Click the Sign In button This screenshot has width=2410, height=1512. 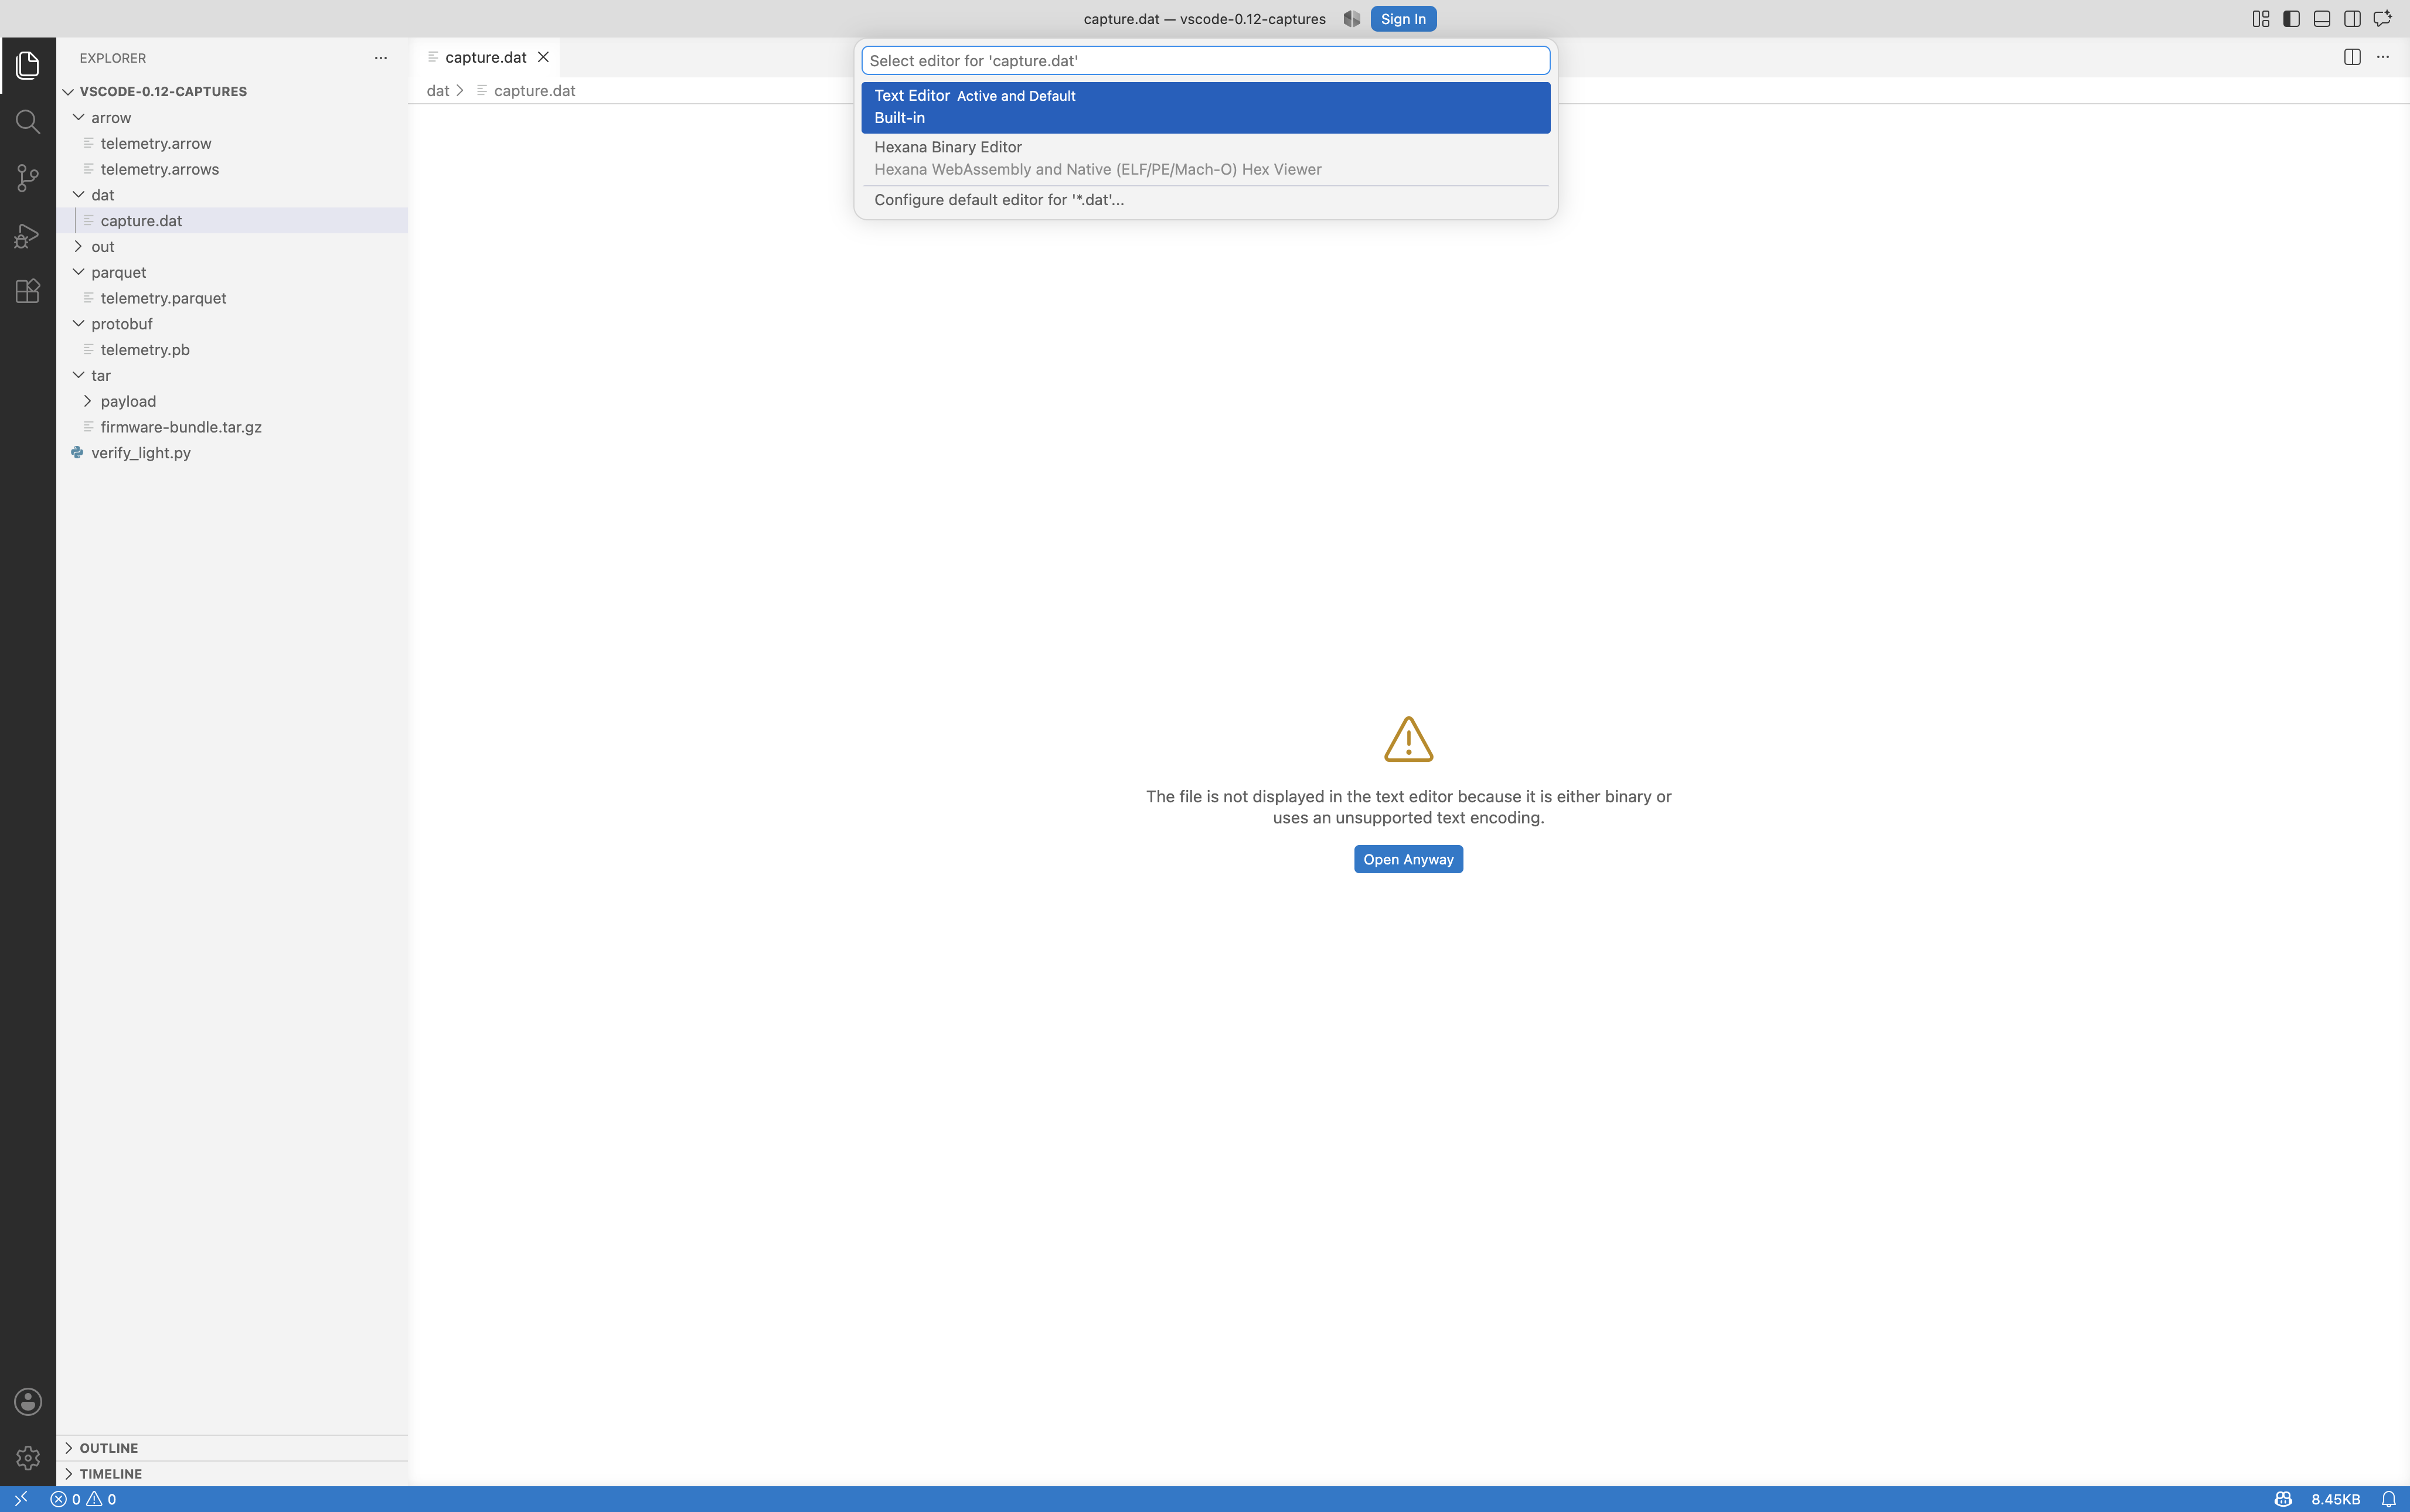1403,19
